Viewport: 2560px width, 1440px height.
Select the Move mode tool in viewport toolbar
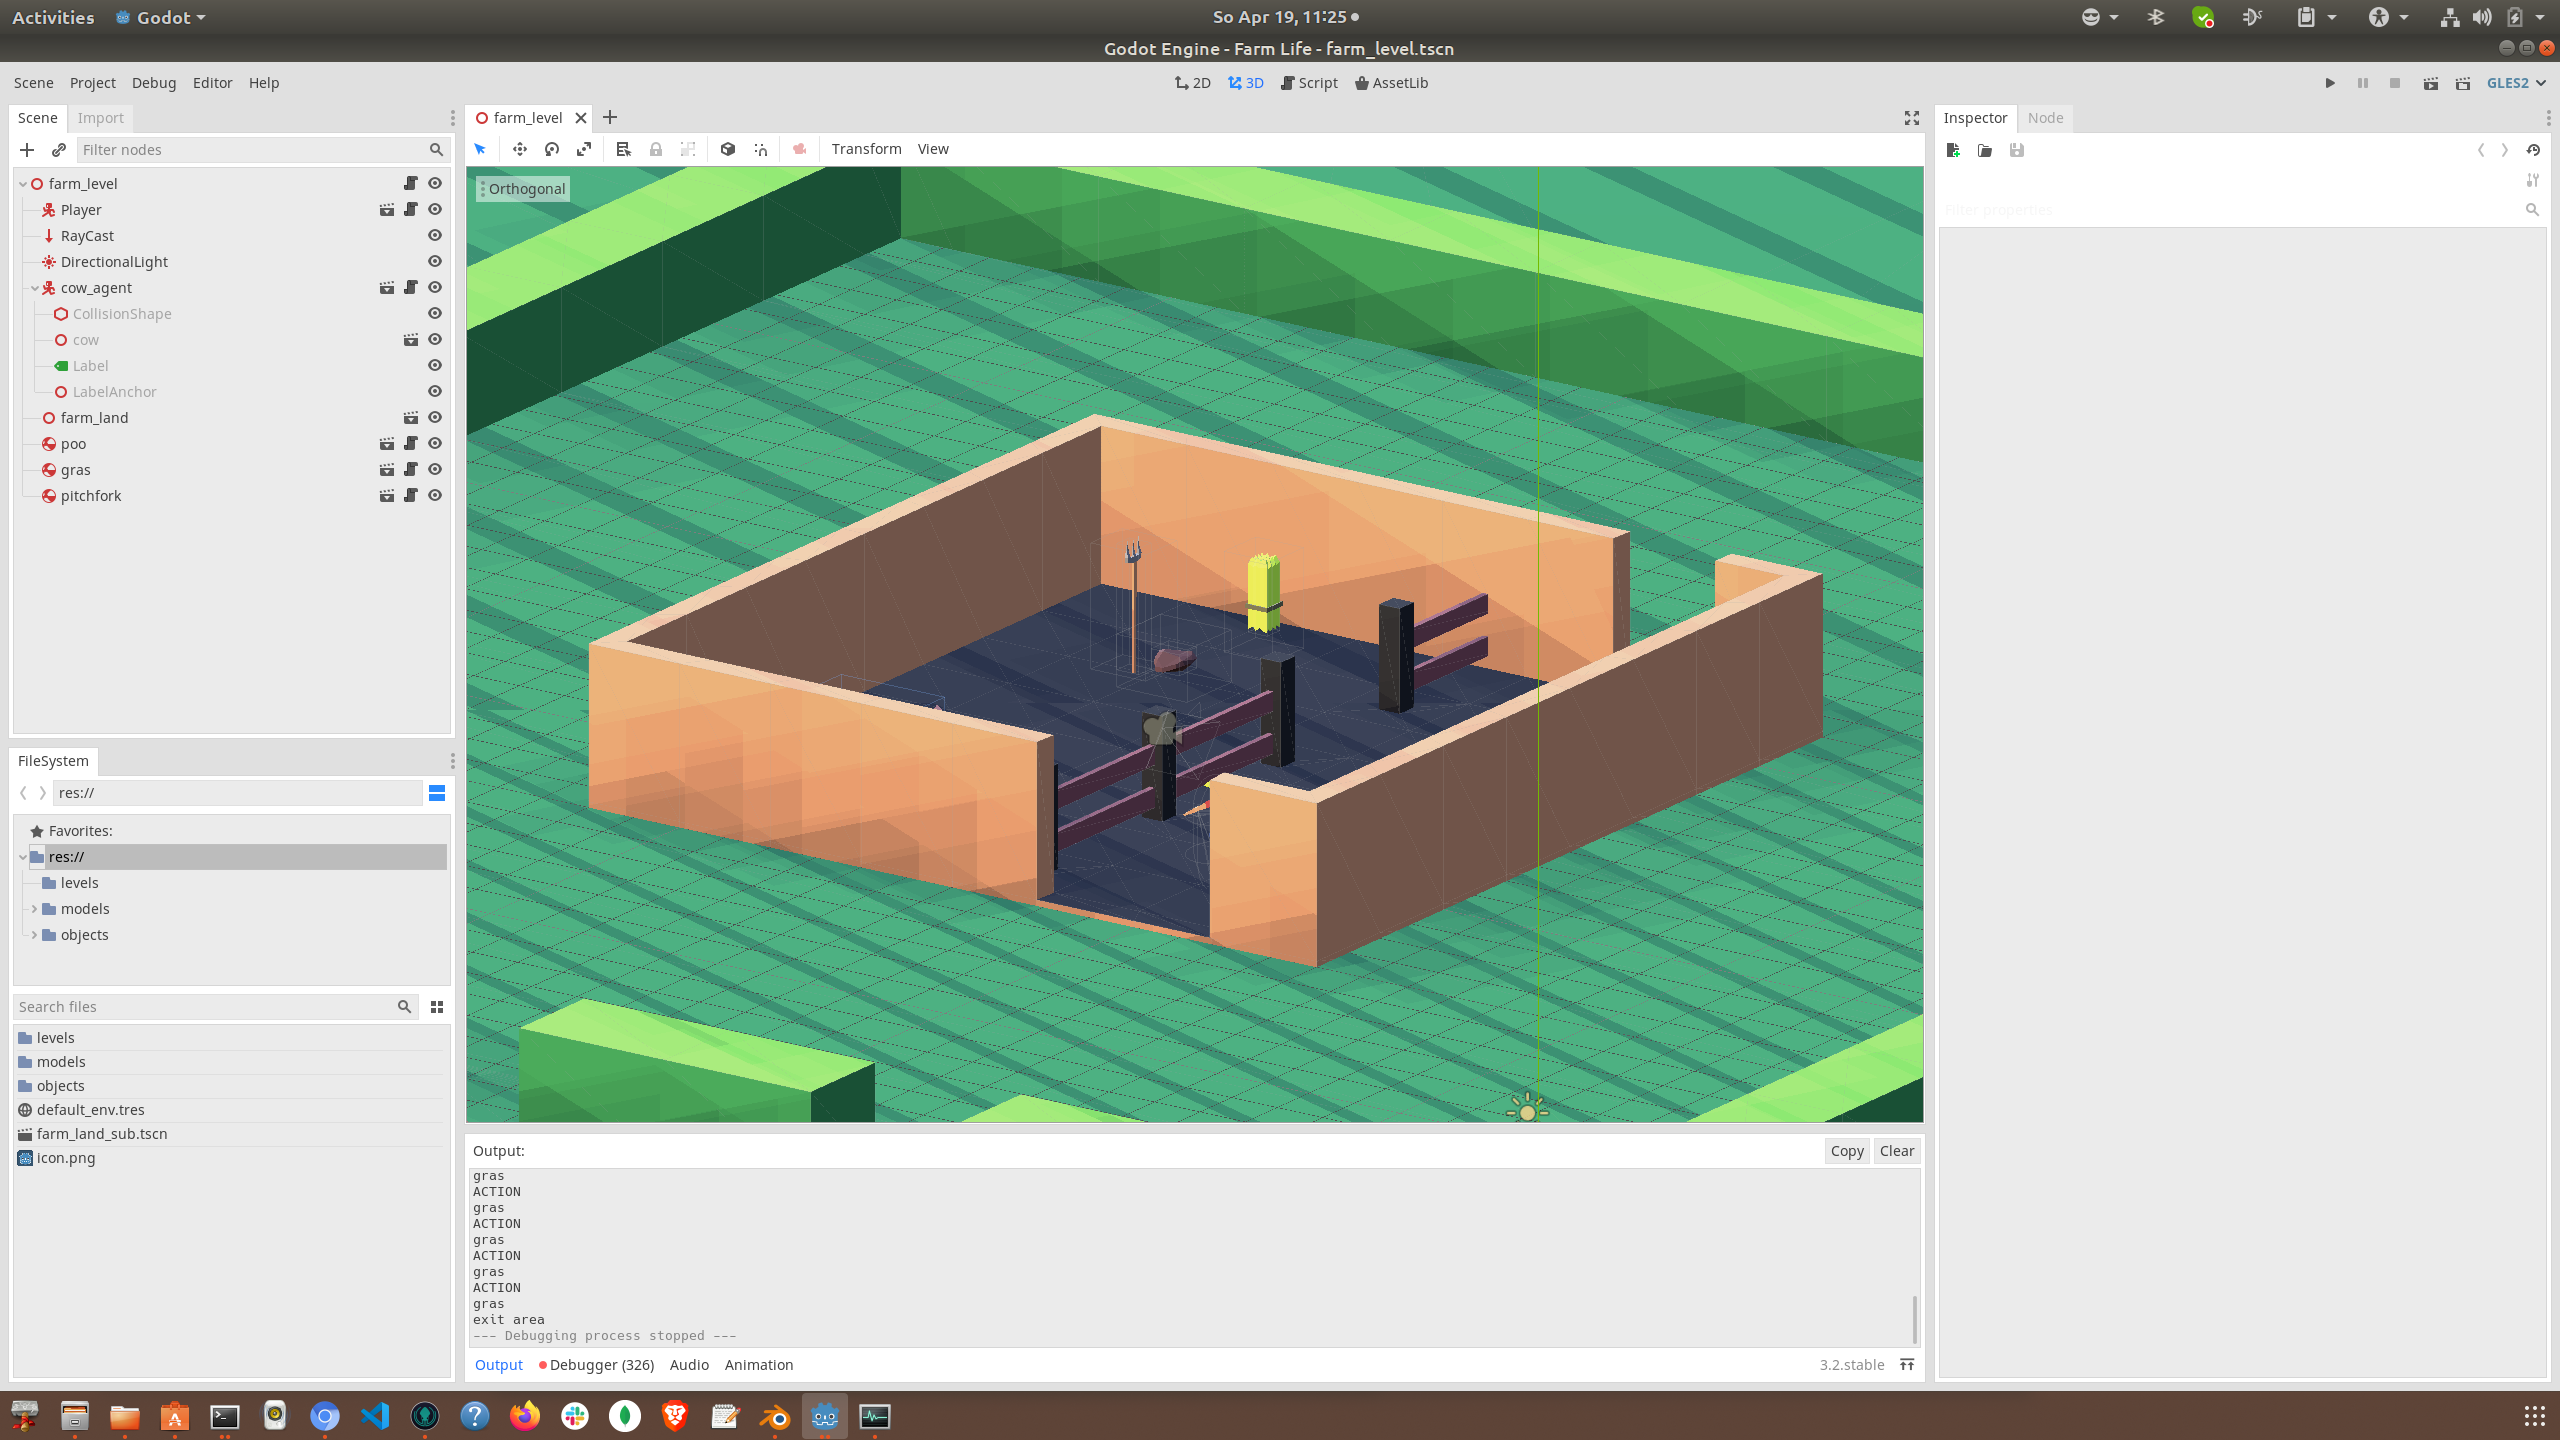[x=519, y=149]
